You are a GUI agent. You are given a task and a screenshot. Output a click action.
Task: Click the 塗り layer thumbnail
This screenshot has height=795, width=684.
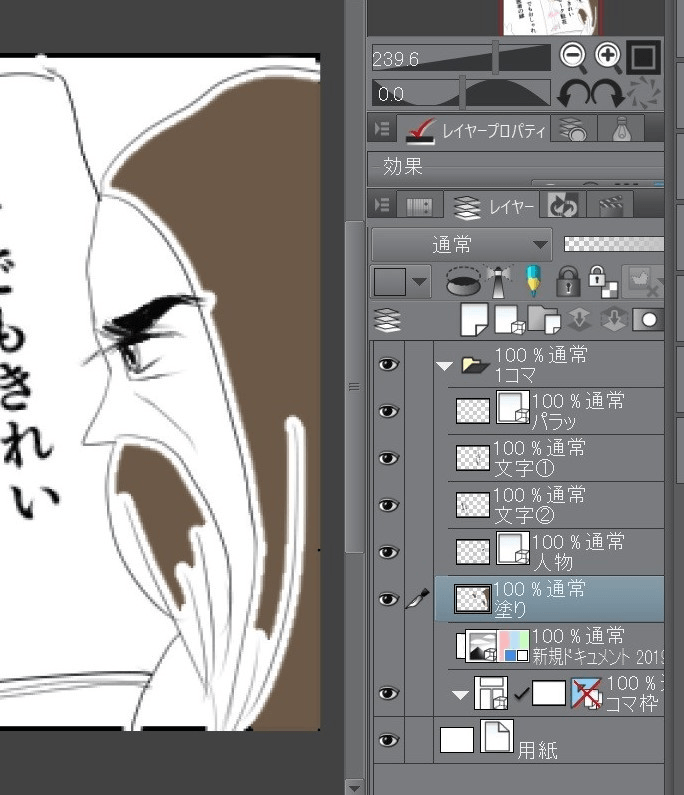(473, 599)
